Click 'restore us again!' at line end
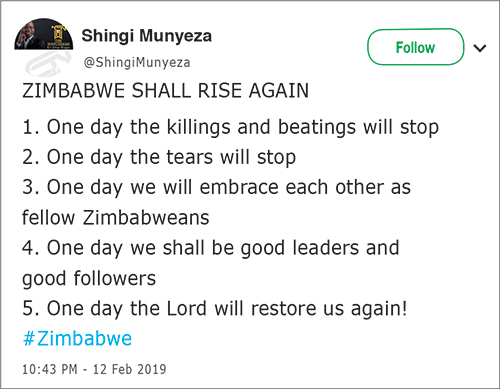The image size is (500, 389). [329, 308]
